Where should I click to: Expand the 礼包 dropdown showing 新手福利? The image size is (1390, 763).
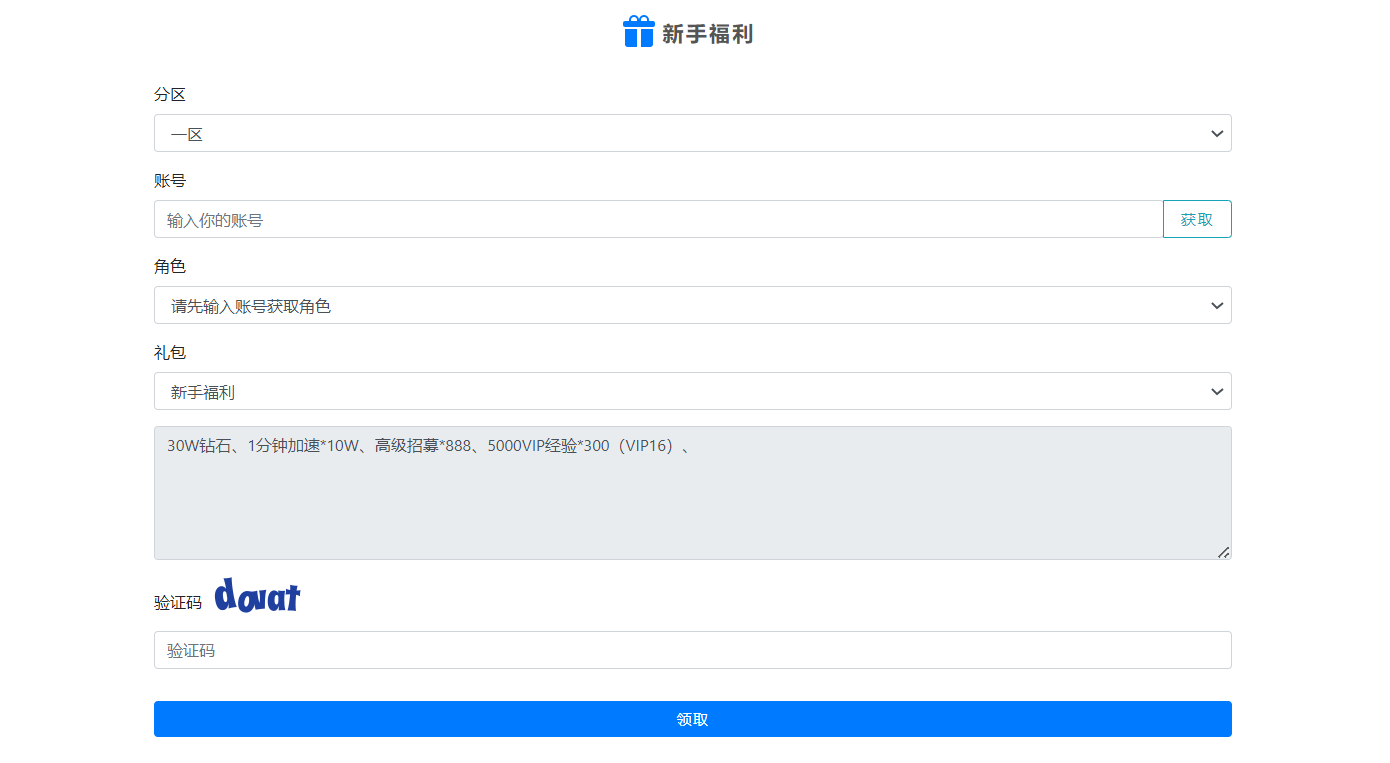click(x=680, y=391)
